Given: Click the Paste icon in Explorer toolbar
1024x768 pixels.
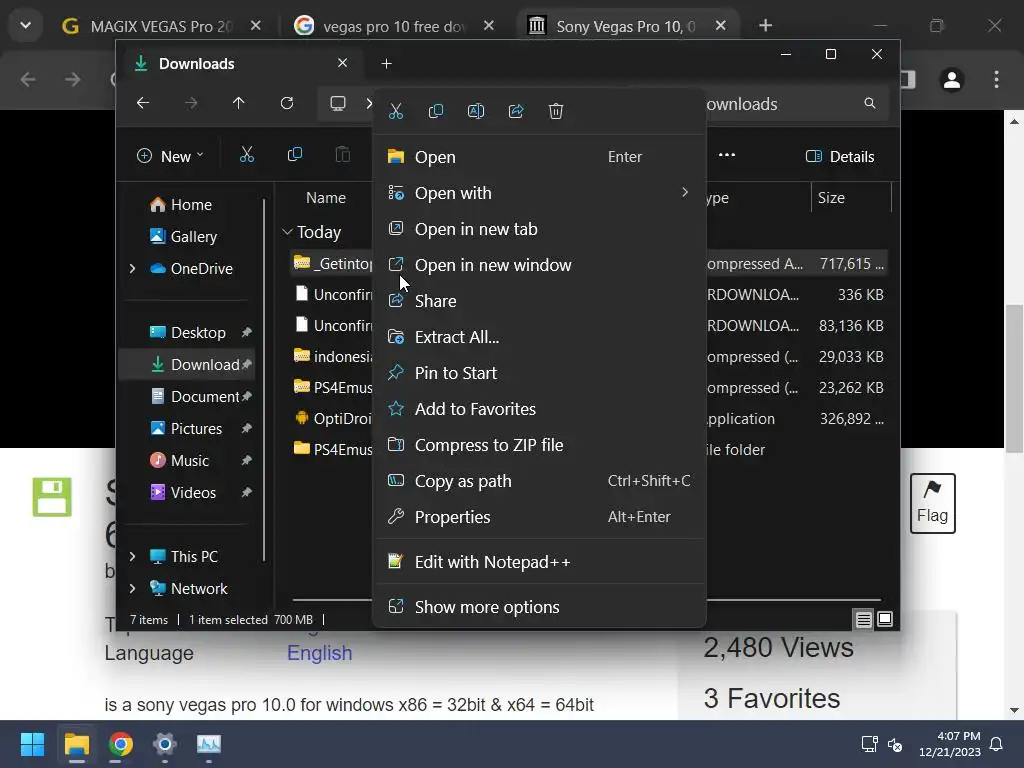Looking at the screenshot, I should click(x=342, y=155).
